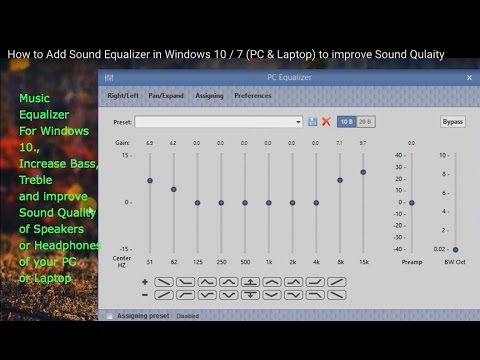Click the plus-row wide arch shape button
Image resolution: width=480 pixels, height=360 pixels.
[x=272, y=282]
